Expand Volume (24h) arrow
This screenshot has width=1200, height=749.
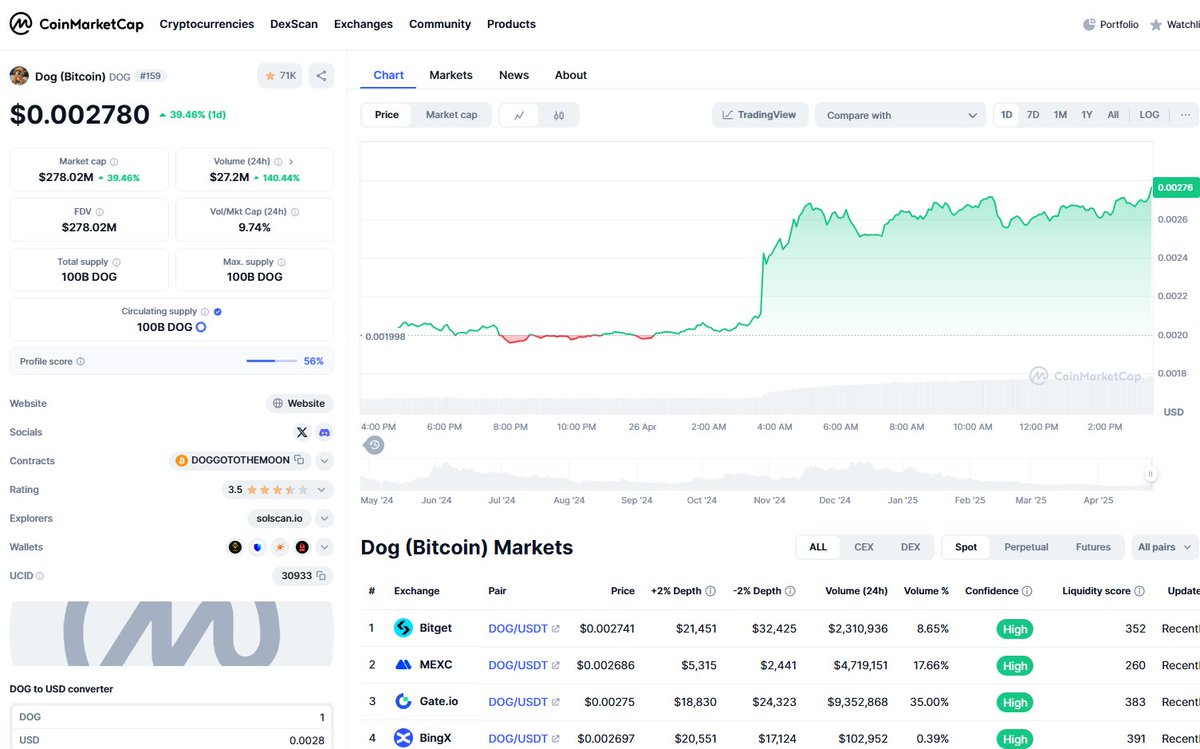291,161
